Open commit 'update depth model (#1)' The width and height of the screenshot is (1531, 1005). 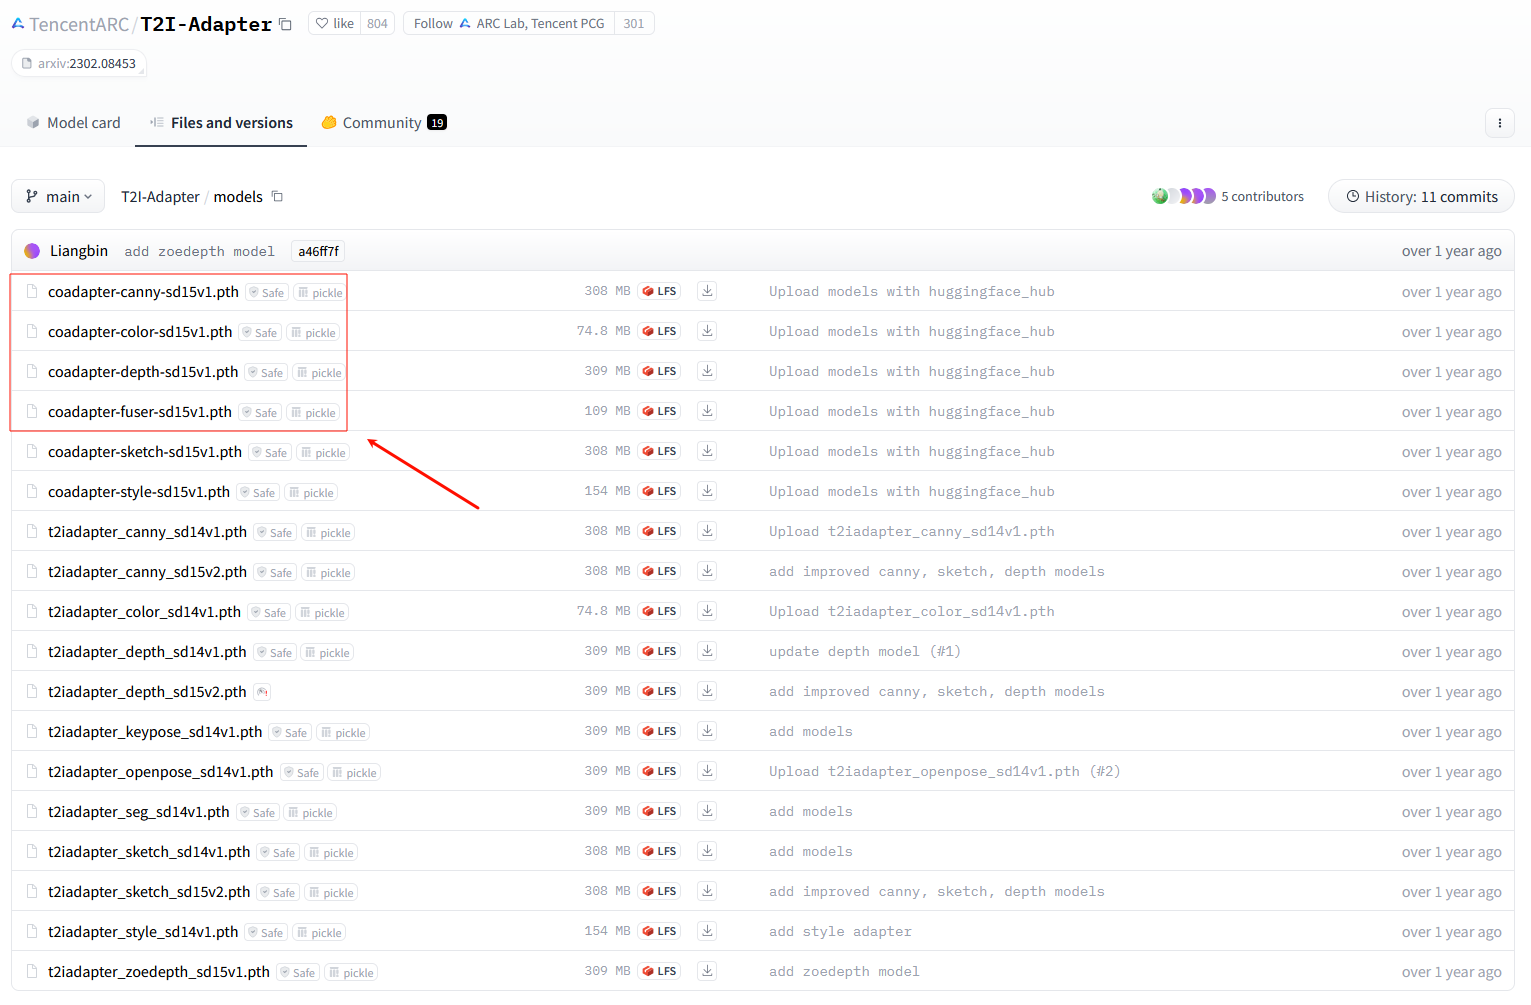point(865,651)
